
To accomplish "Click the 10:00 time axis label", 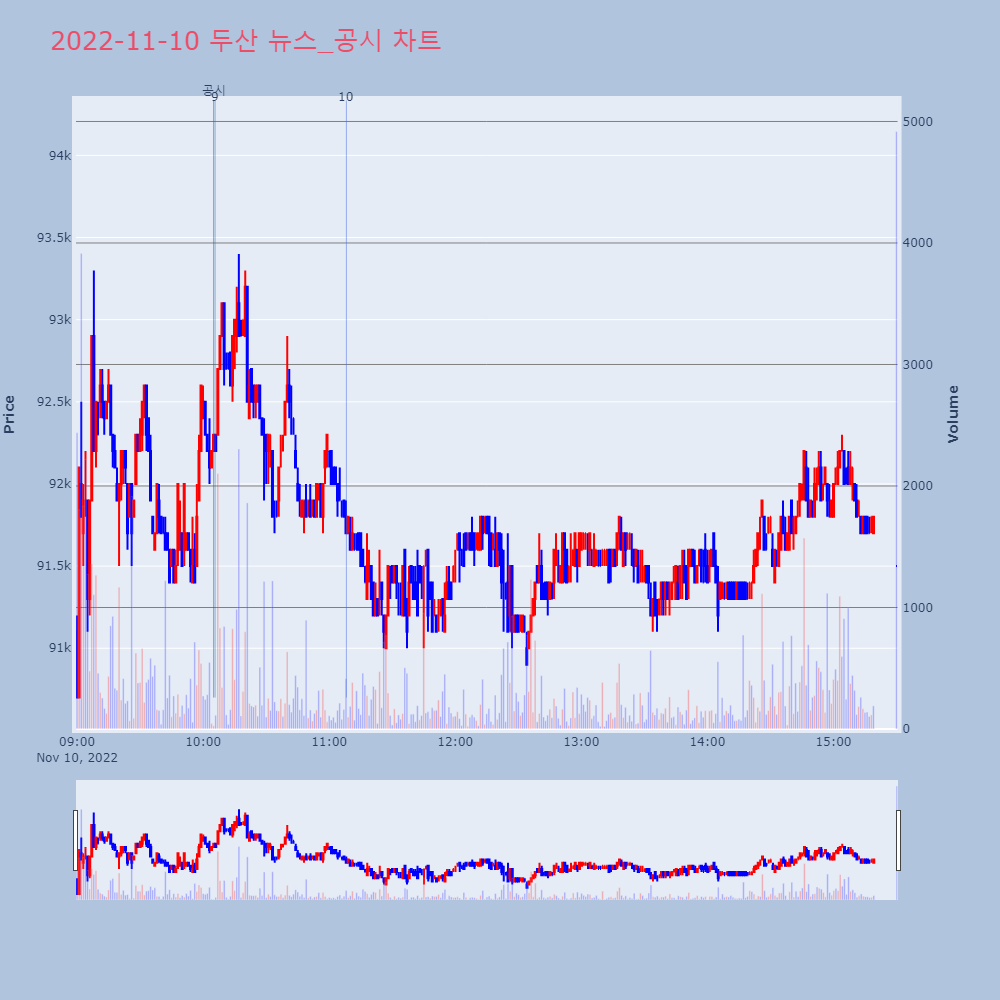I will point(203,742).
